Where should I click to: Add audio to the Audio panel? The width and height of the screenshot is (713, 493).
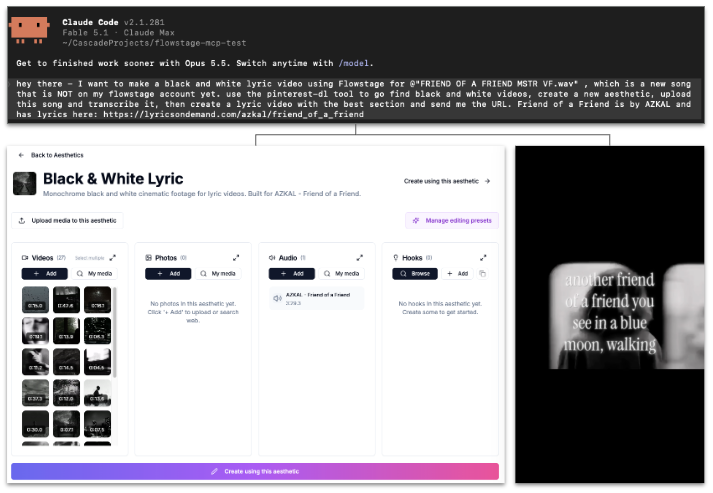[x=292, y=274]
